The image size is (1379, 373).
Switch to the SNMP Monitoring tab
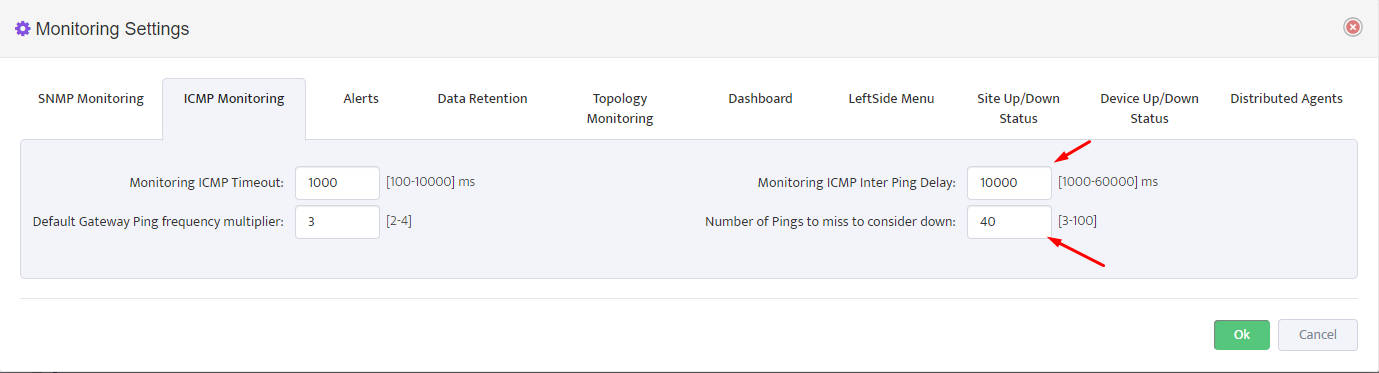91,99
